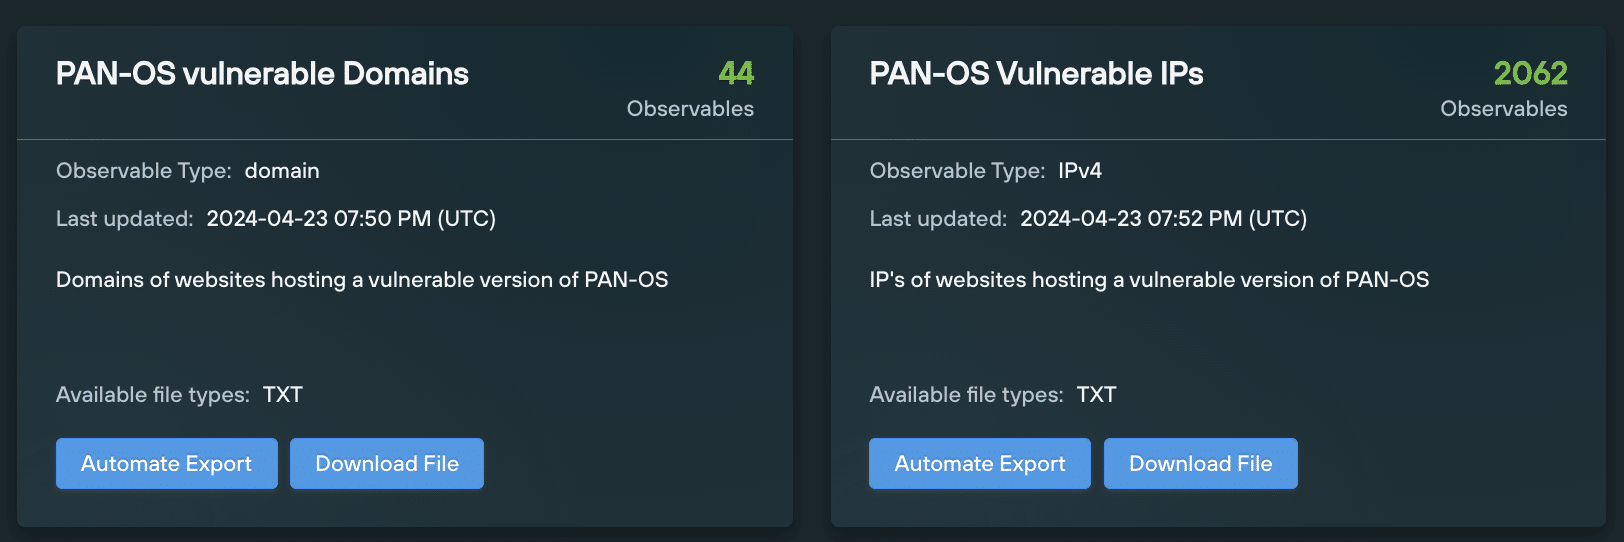Screen dimensions: 1624x542
Task: Select TXT file type on Domains card
Action: coord(283,395)
